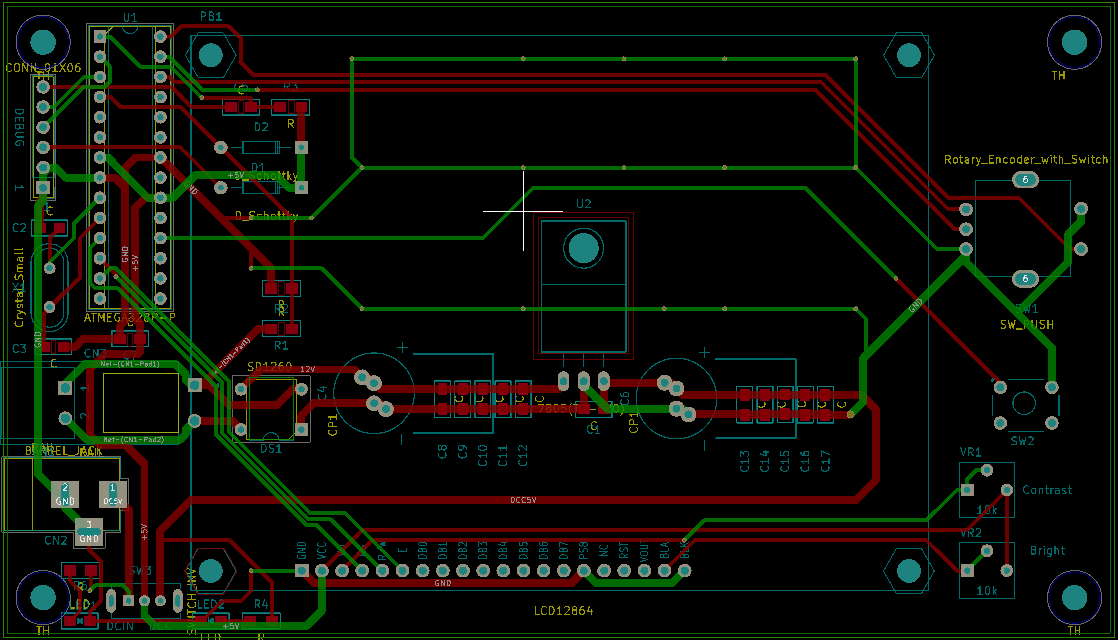
Task: Select the LCD header VCC pin pad
Action: (322, 570)
